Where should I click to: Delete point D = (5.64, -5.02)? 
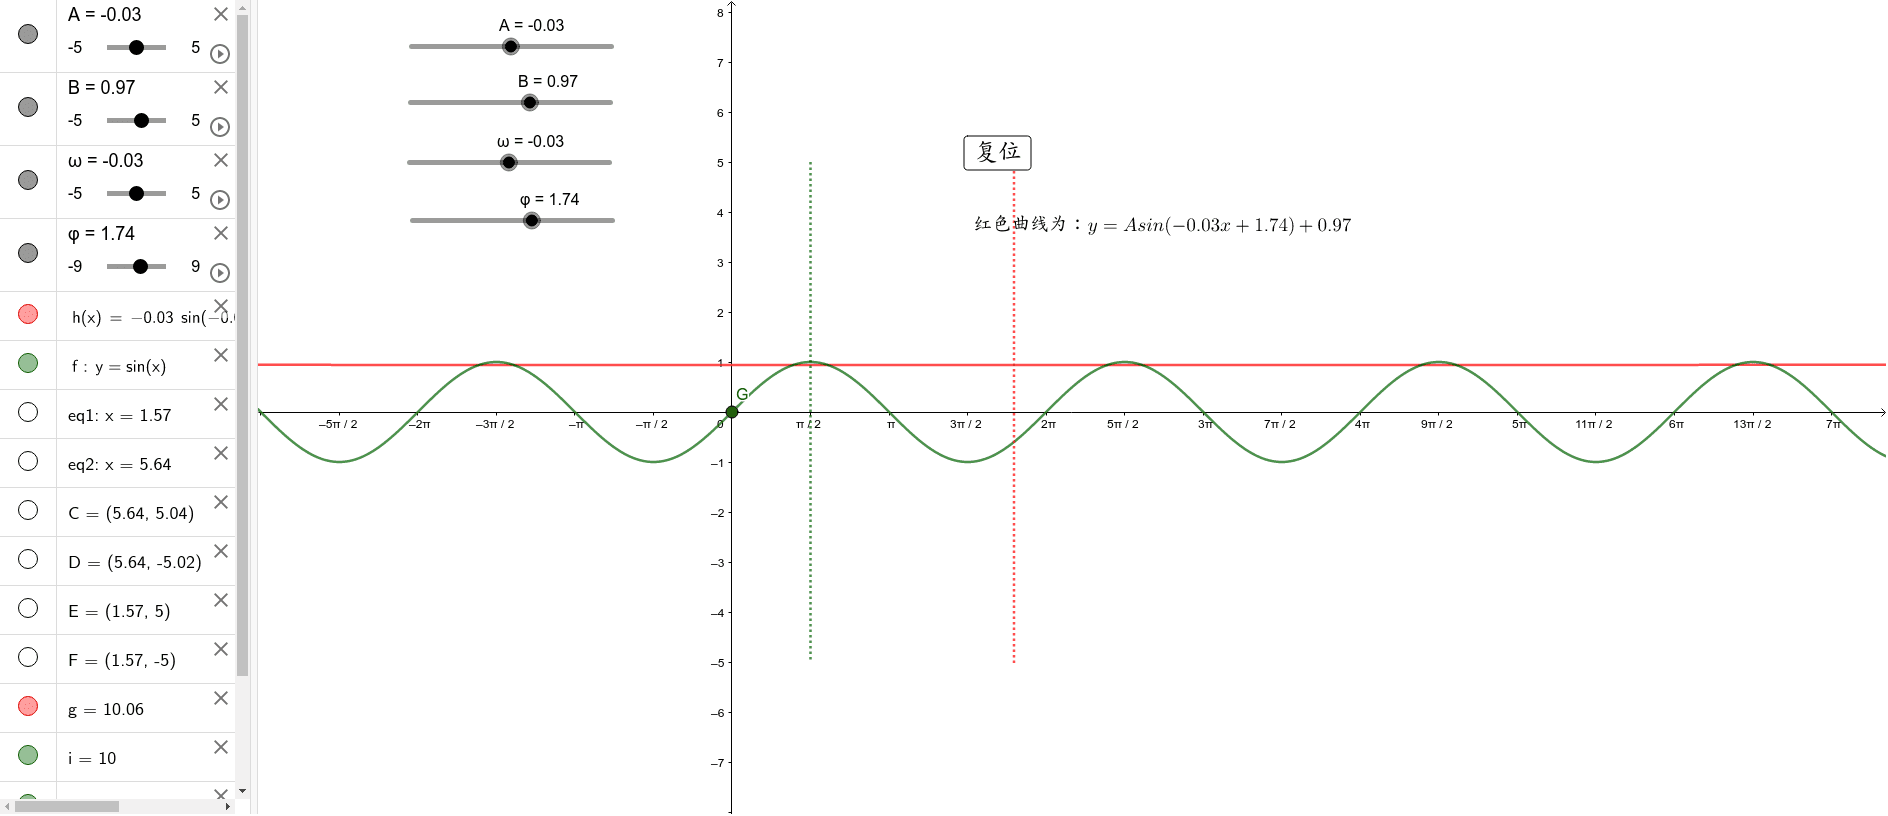coord(221,551)
